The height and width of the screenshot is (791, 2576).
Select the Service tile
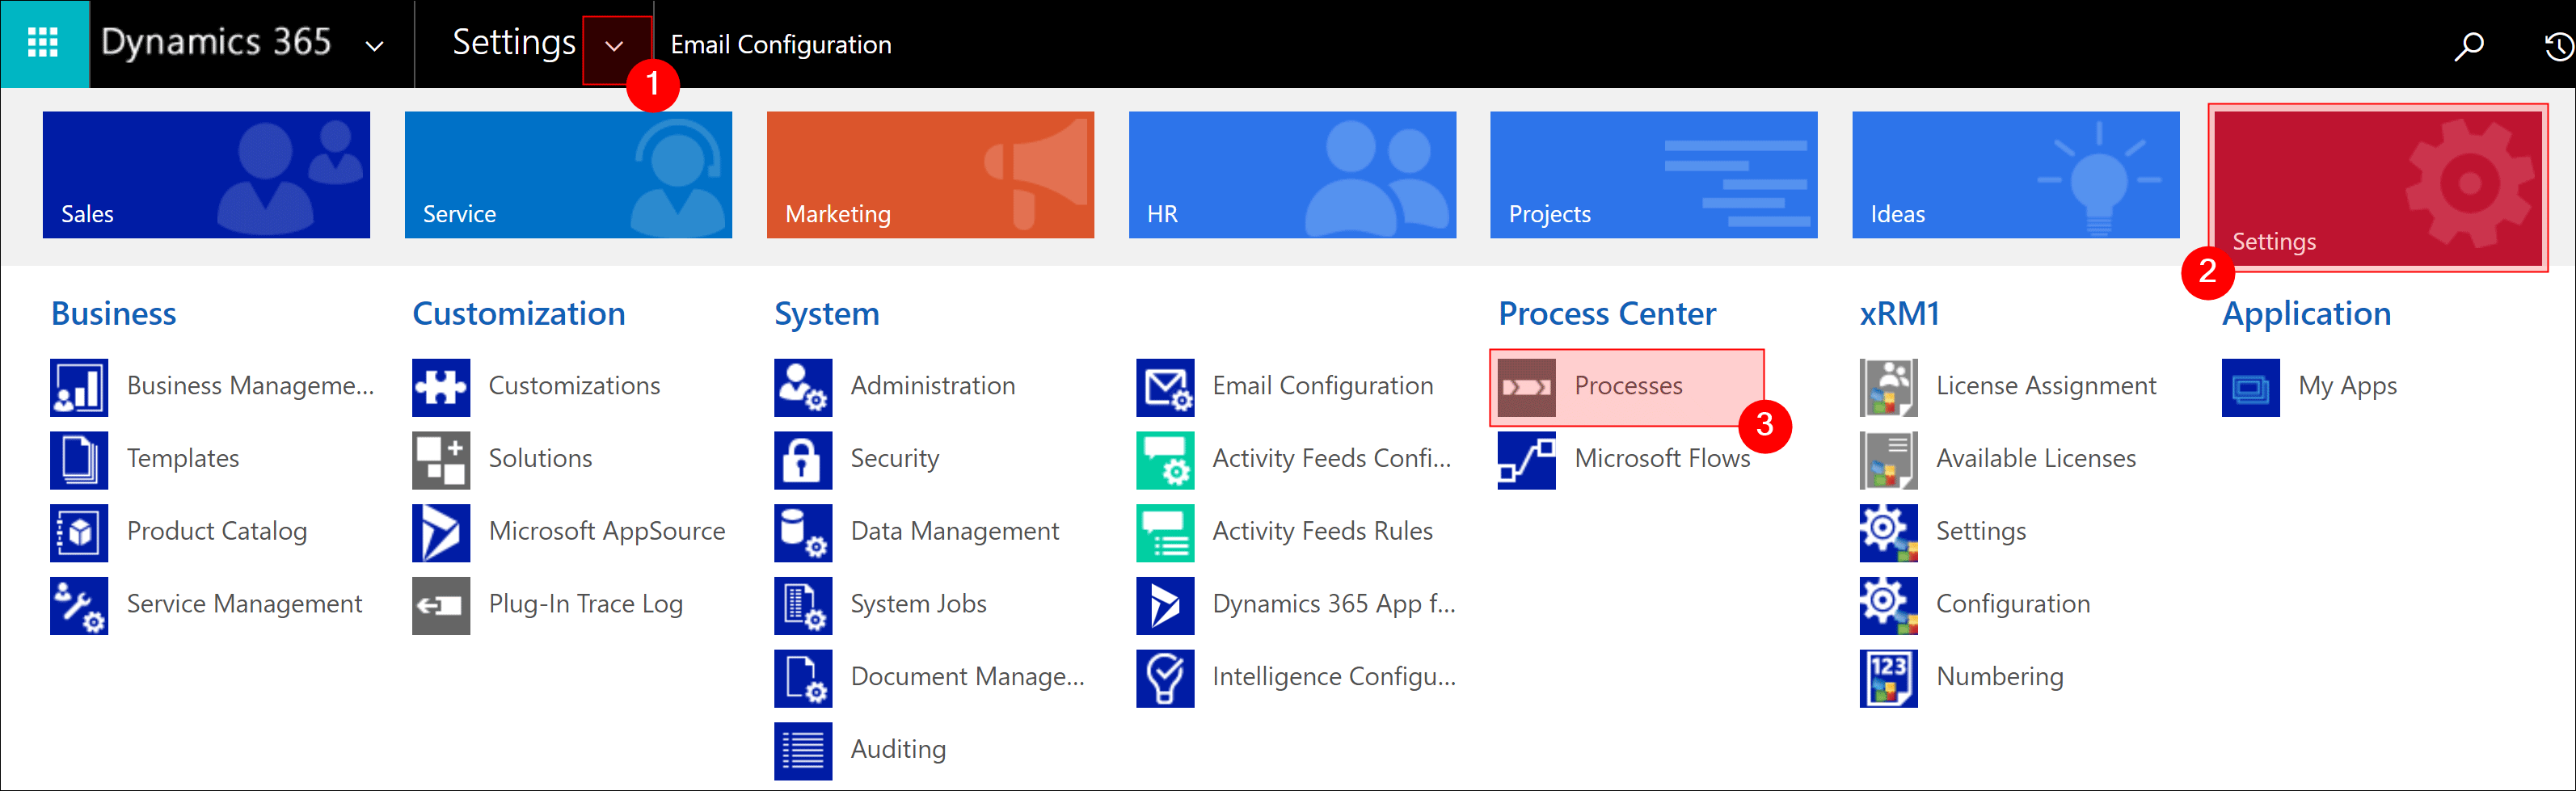tap(568, 174)
